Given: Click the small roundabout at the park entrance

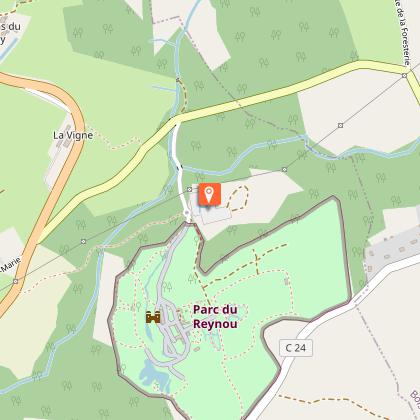Looking at the screenshot, I should tap(187, 213).
